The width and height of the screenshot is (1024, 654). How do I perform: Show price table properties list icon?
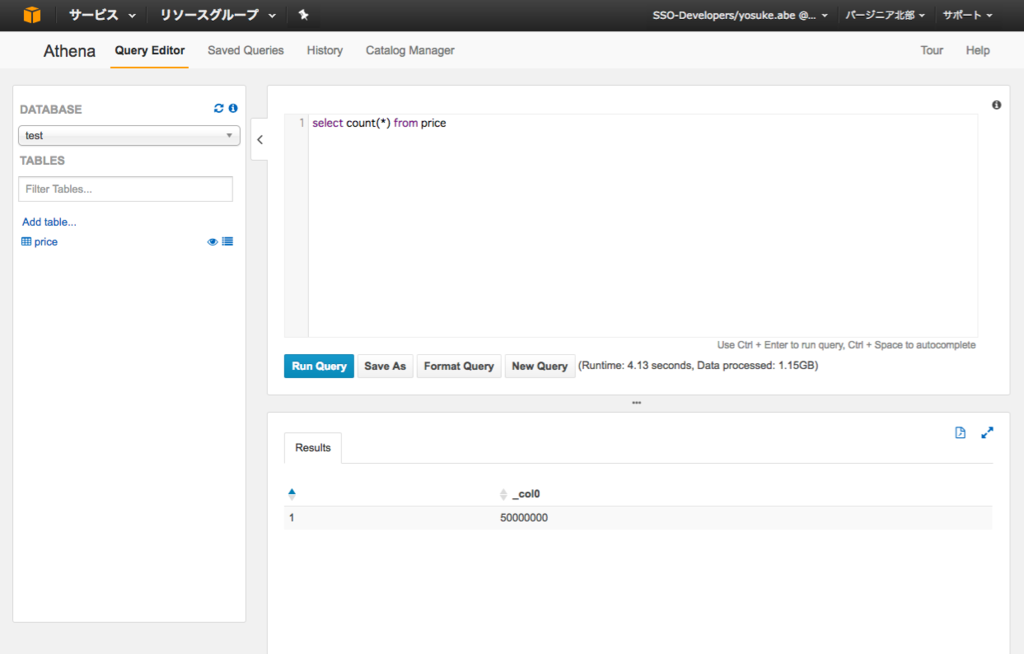point(227,242)
